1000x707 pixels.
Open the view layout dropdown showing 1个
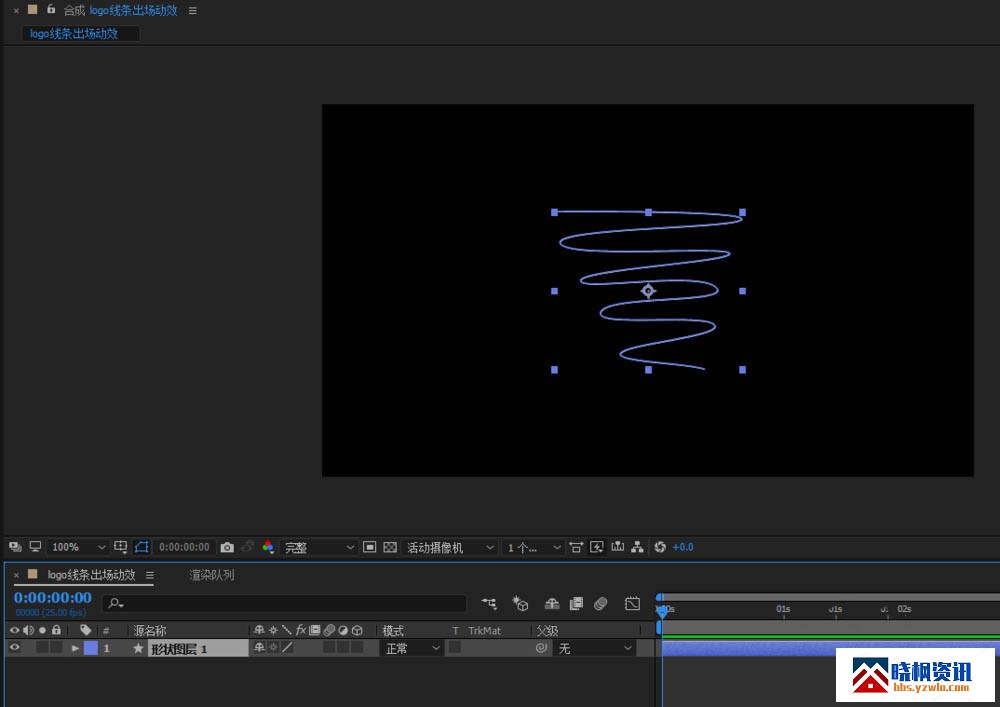[533, 547]
